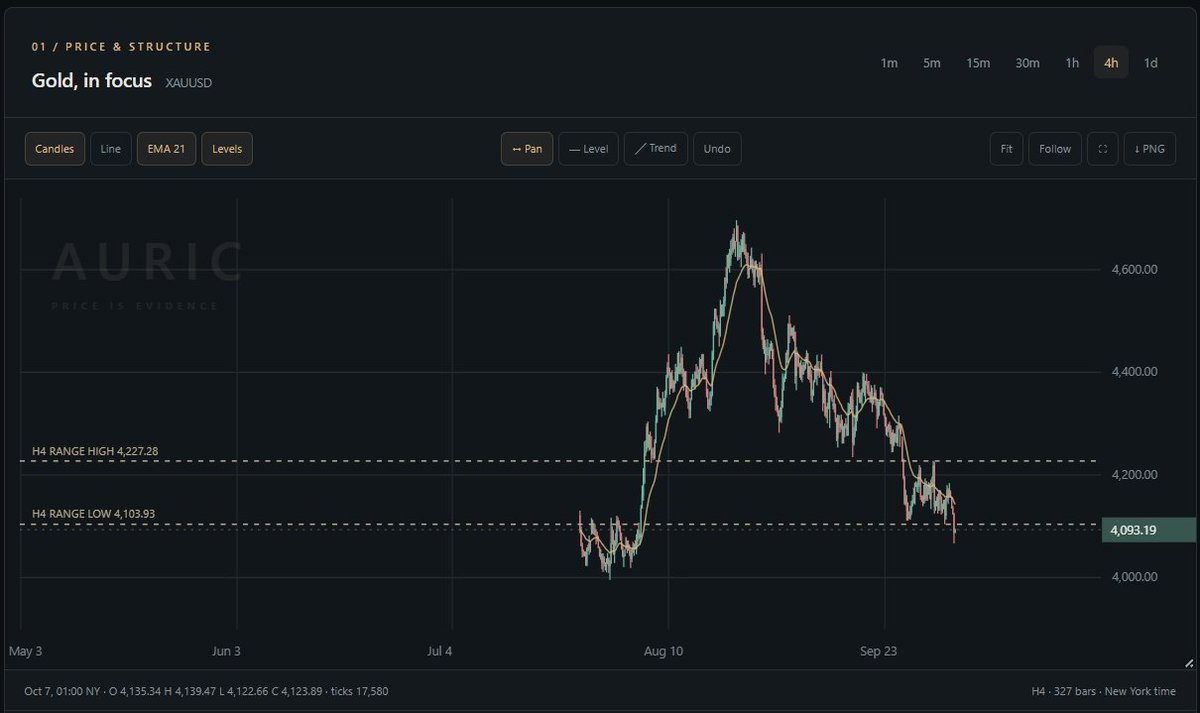
Task: Select the Trend line drawing tool
Action: (656, 149)
